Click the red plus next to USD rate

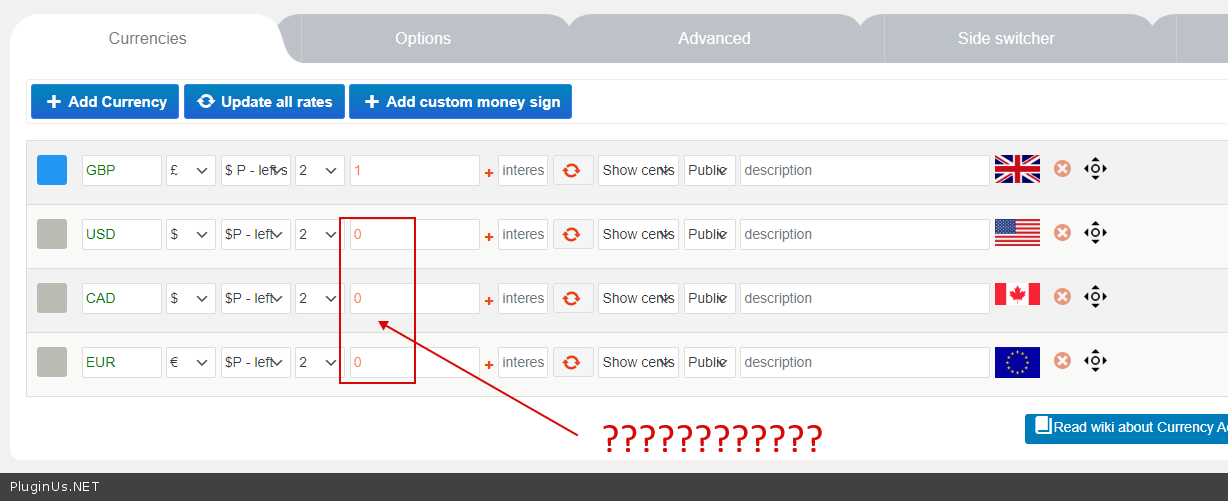489,237
